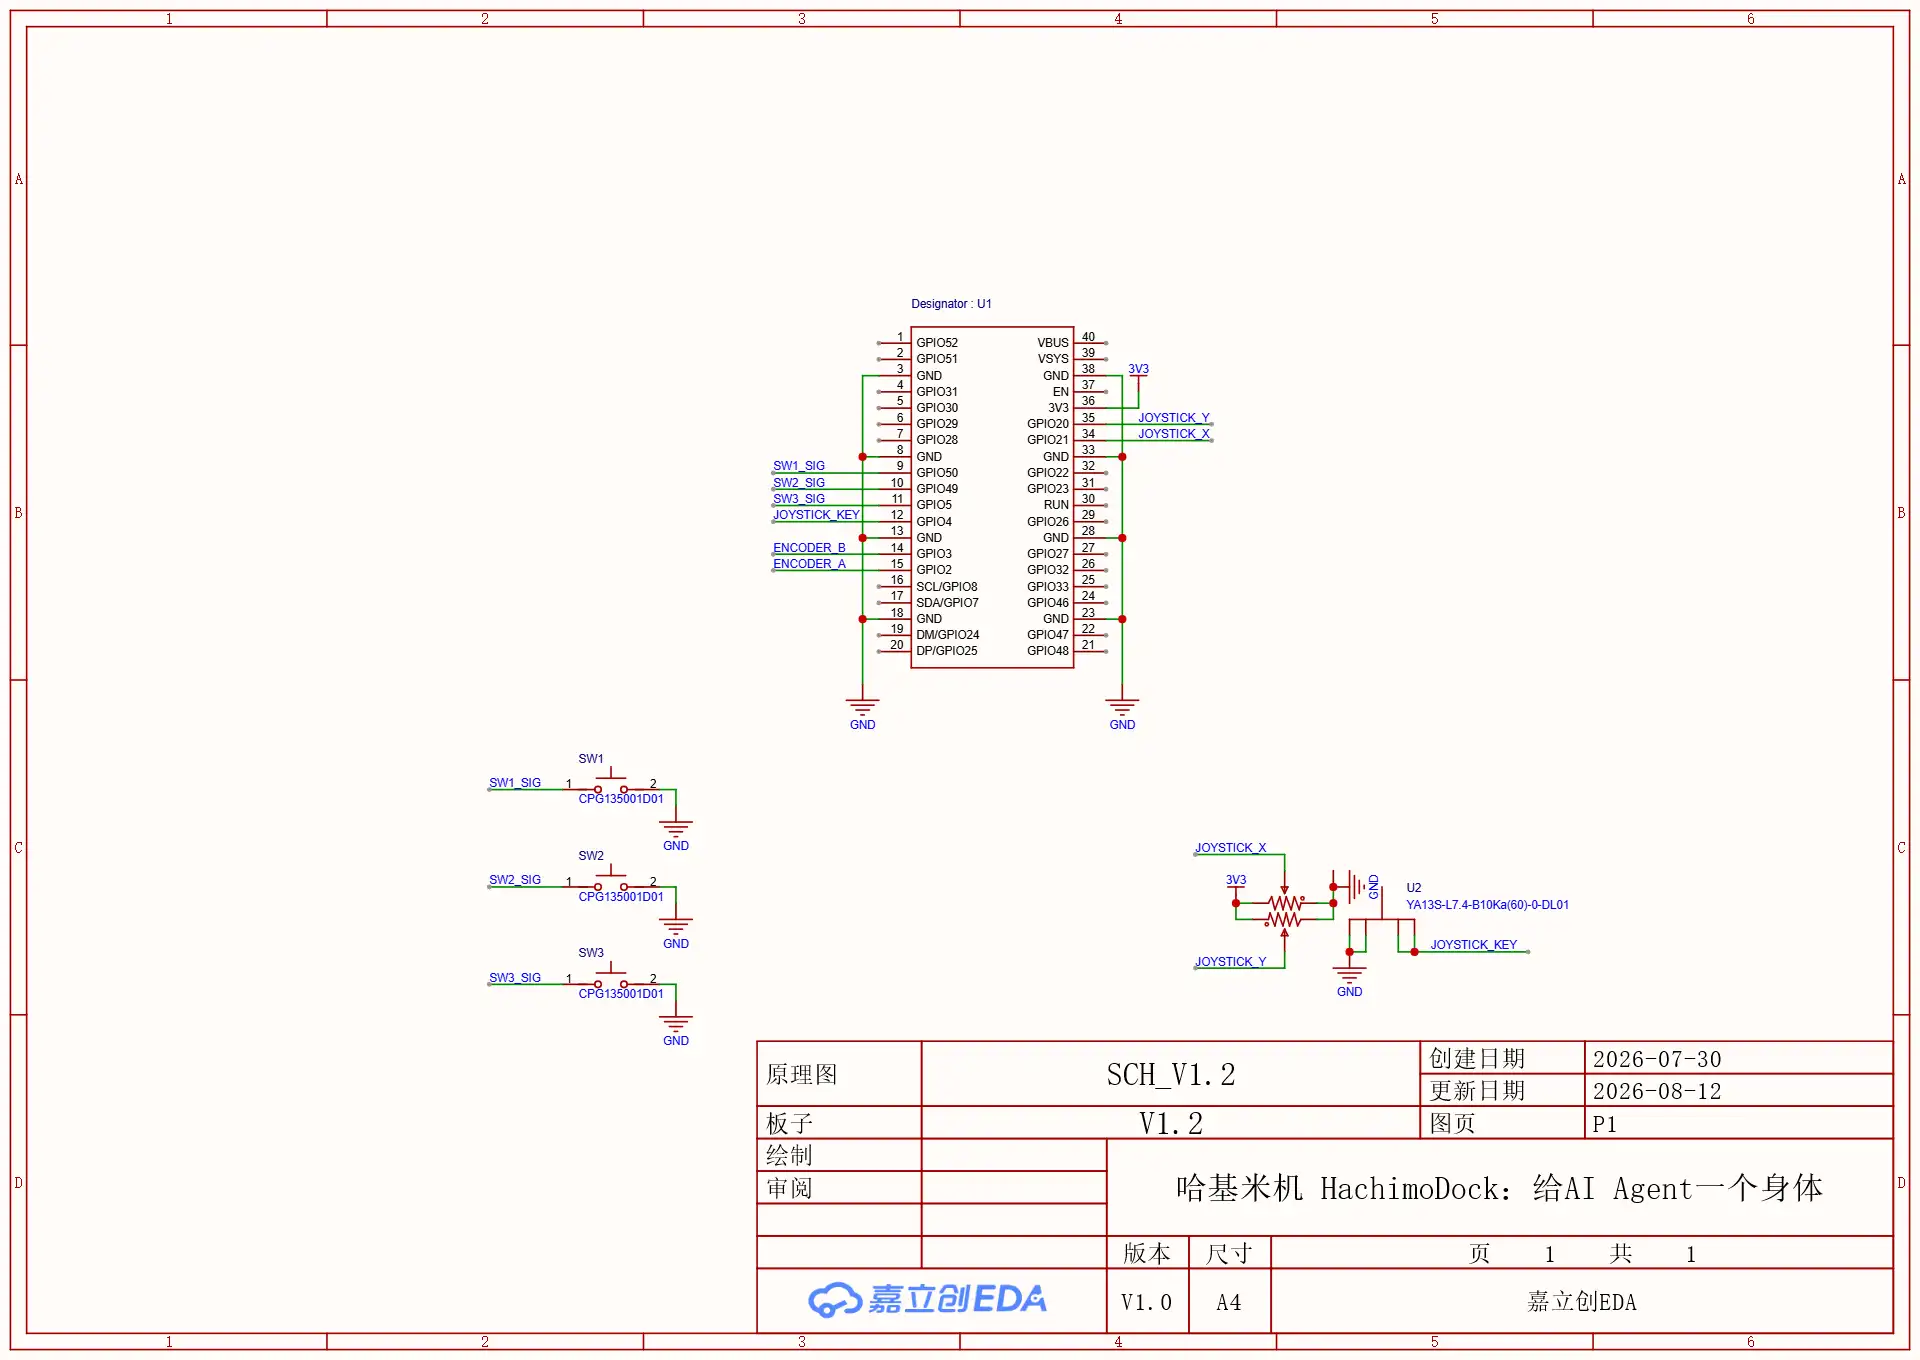Screen dimensions: 1920x1360
Task: Select the SW3 pushbutton switch symbol
Action: pos(611,976)
